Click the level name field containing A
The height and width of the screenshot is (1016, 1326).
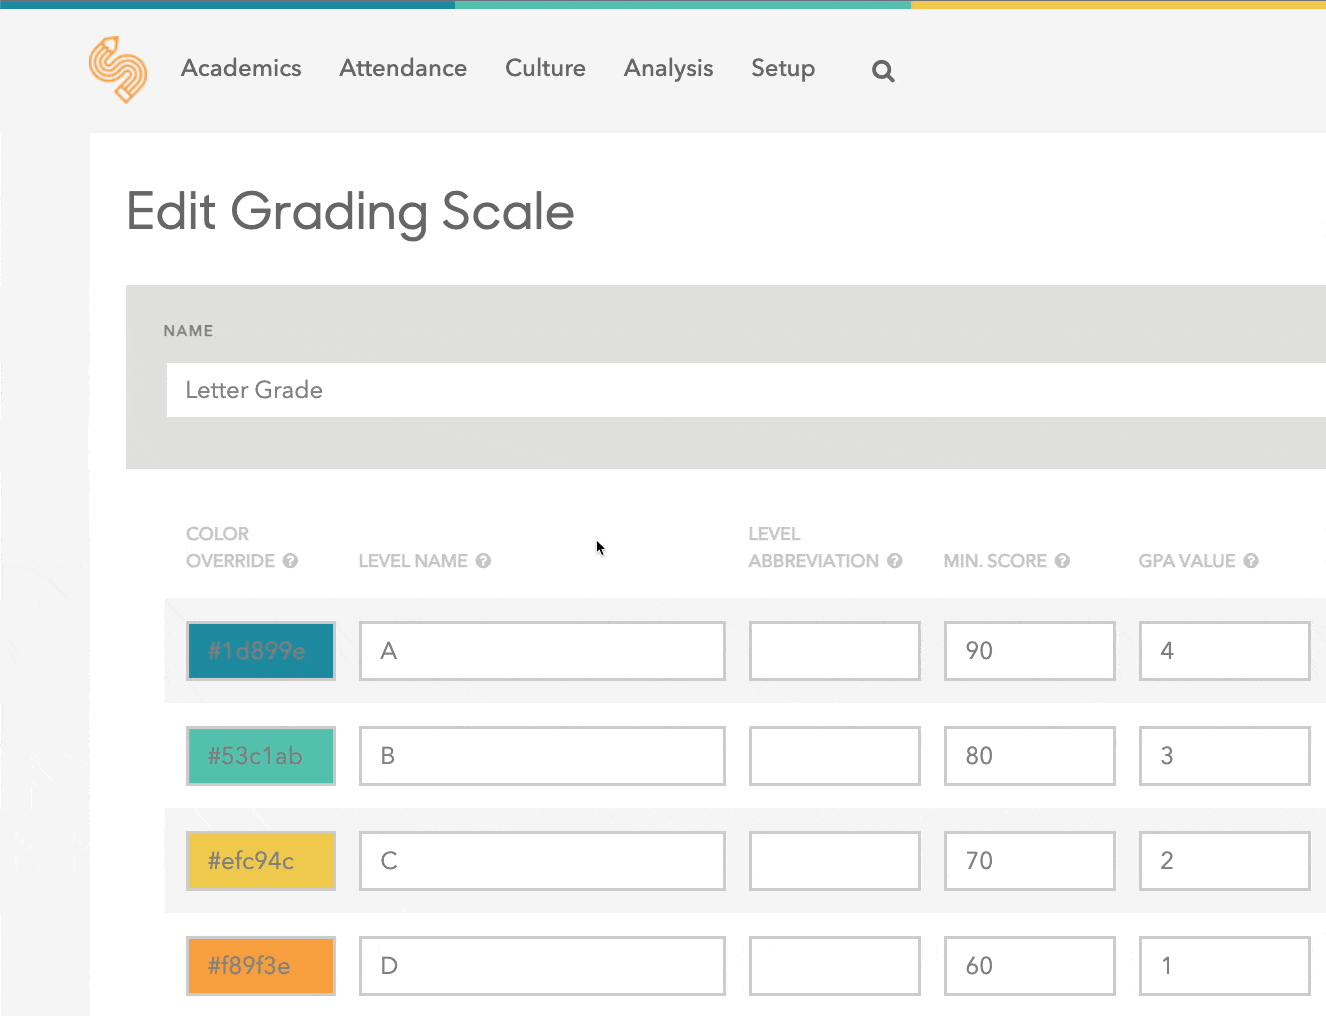pos(542,651)
